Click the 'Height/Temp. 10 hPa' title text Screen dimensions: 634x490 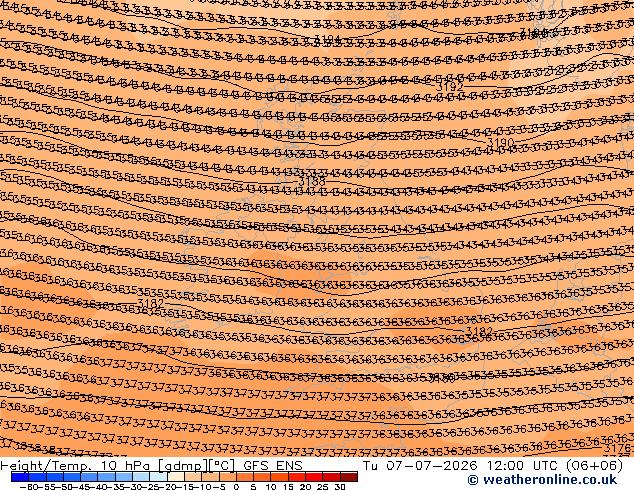tap(75, 466)
